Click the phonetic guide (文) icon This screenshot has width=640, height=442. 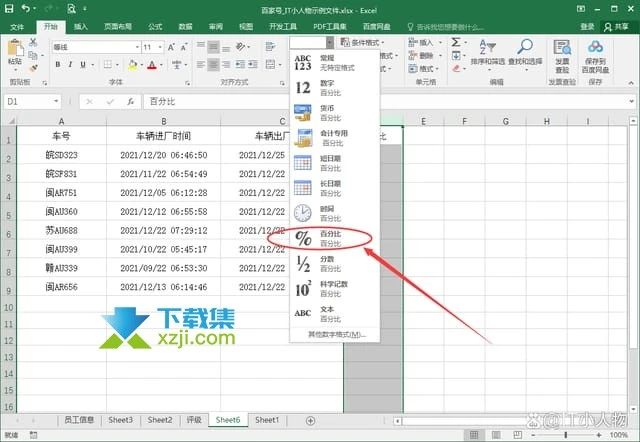pyautogui.click(x=176, y=64)
